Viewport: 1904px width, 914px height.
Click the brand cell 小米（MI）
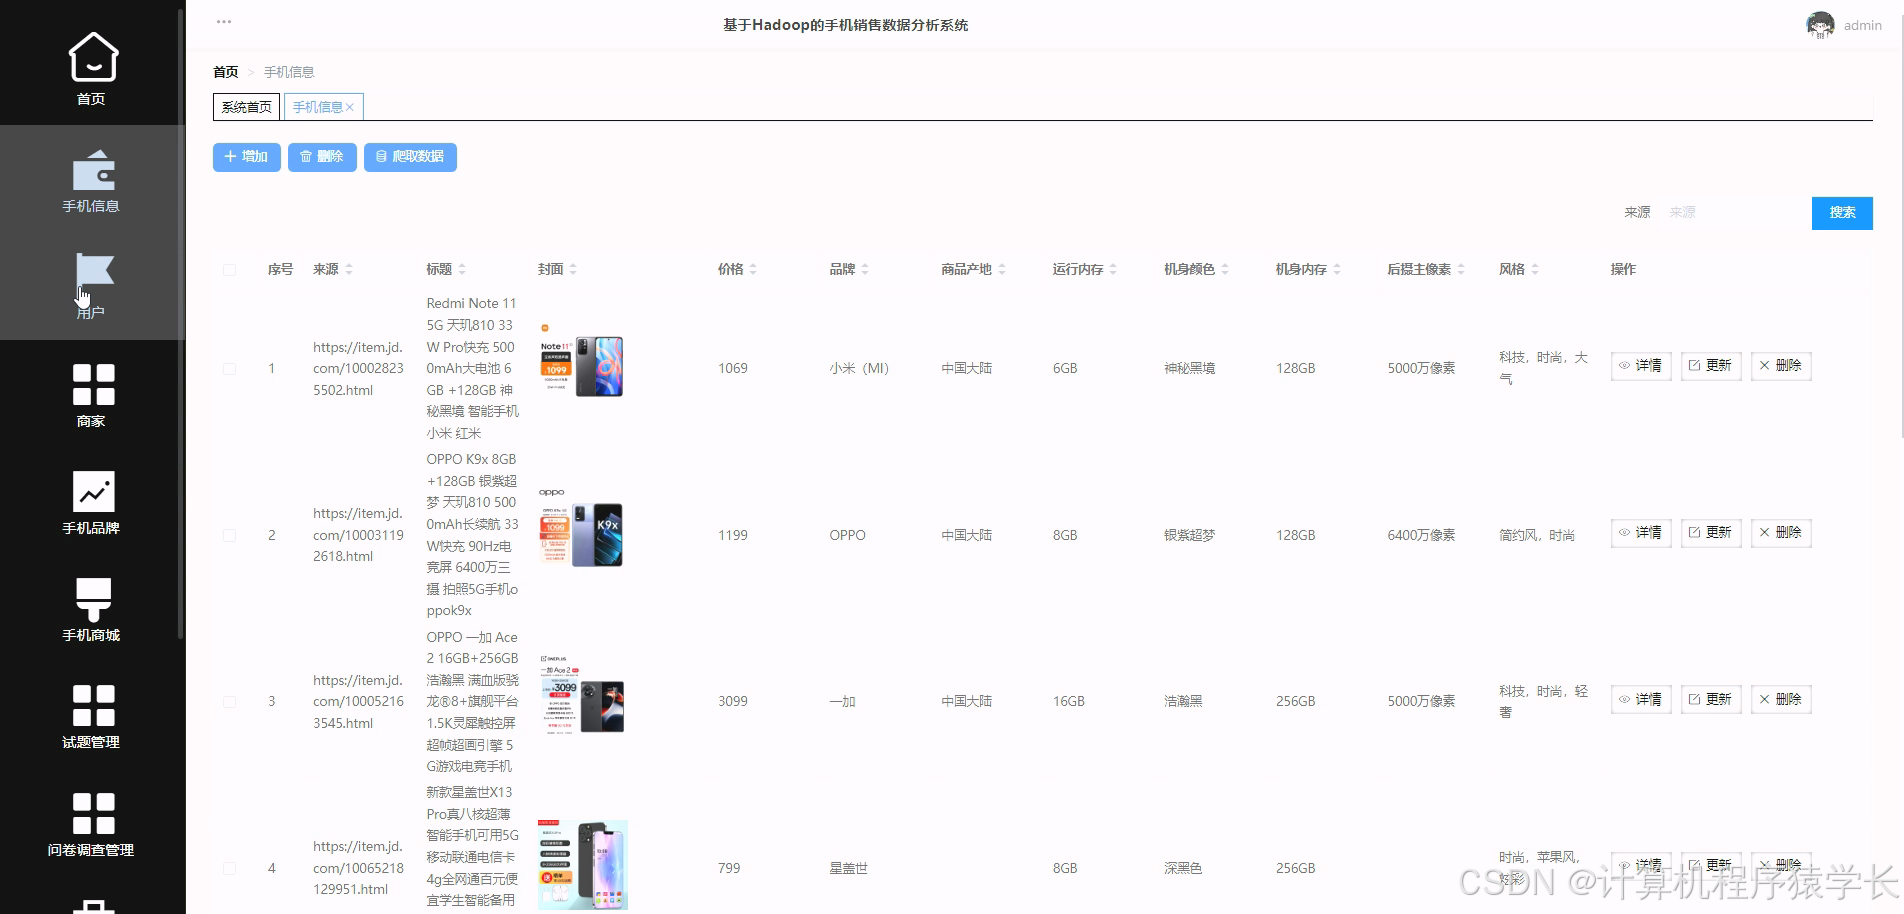pos(859,369)
